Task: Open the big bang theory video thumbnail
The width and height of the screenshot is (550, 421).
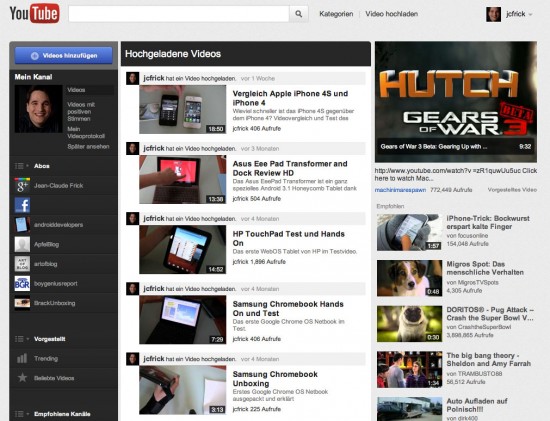Action: [409, 369]
